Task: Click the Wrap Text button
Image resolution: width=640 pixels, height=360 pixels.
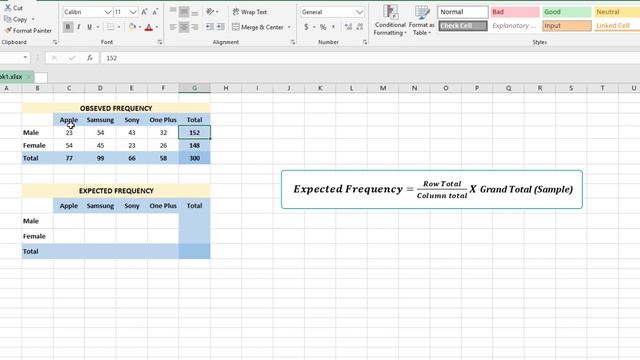Action: tap(250, 12)
